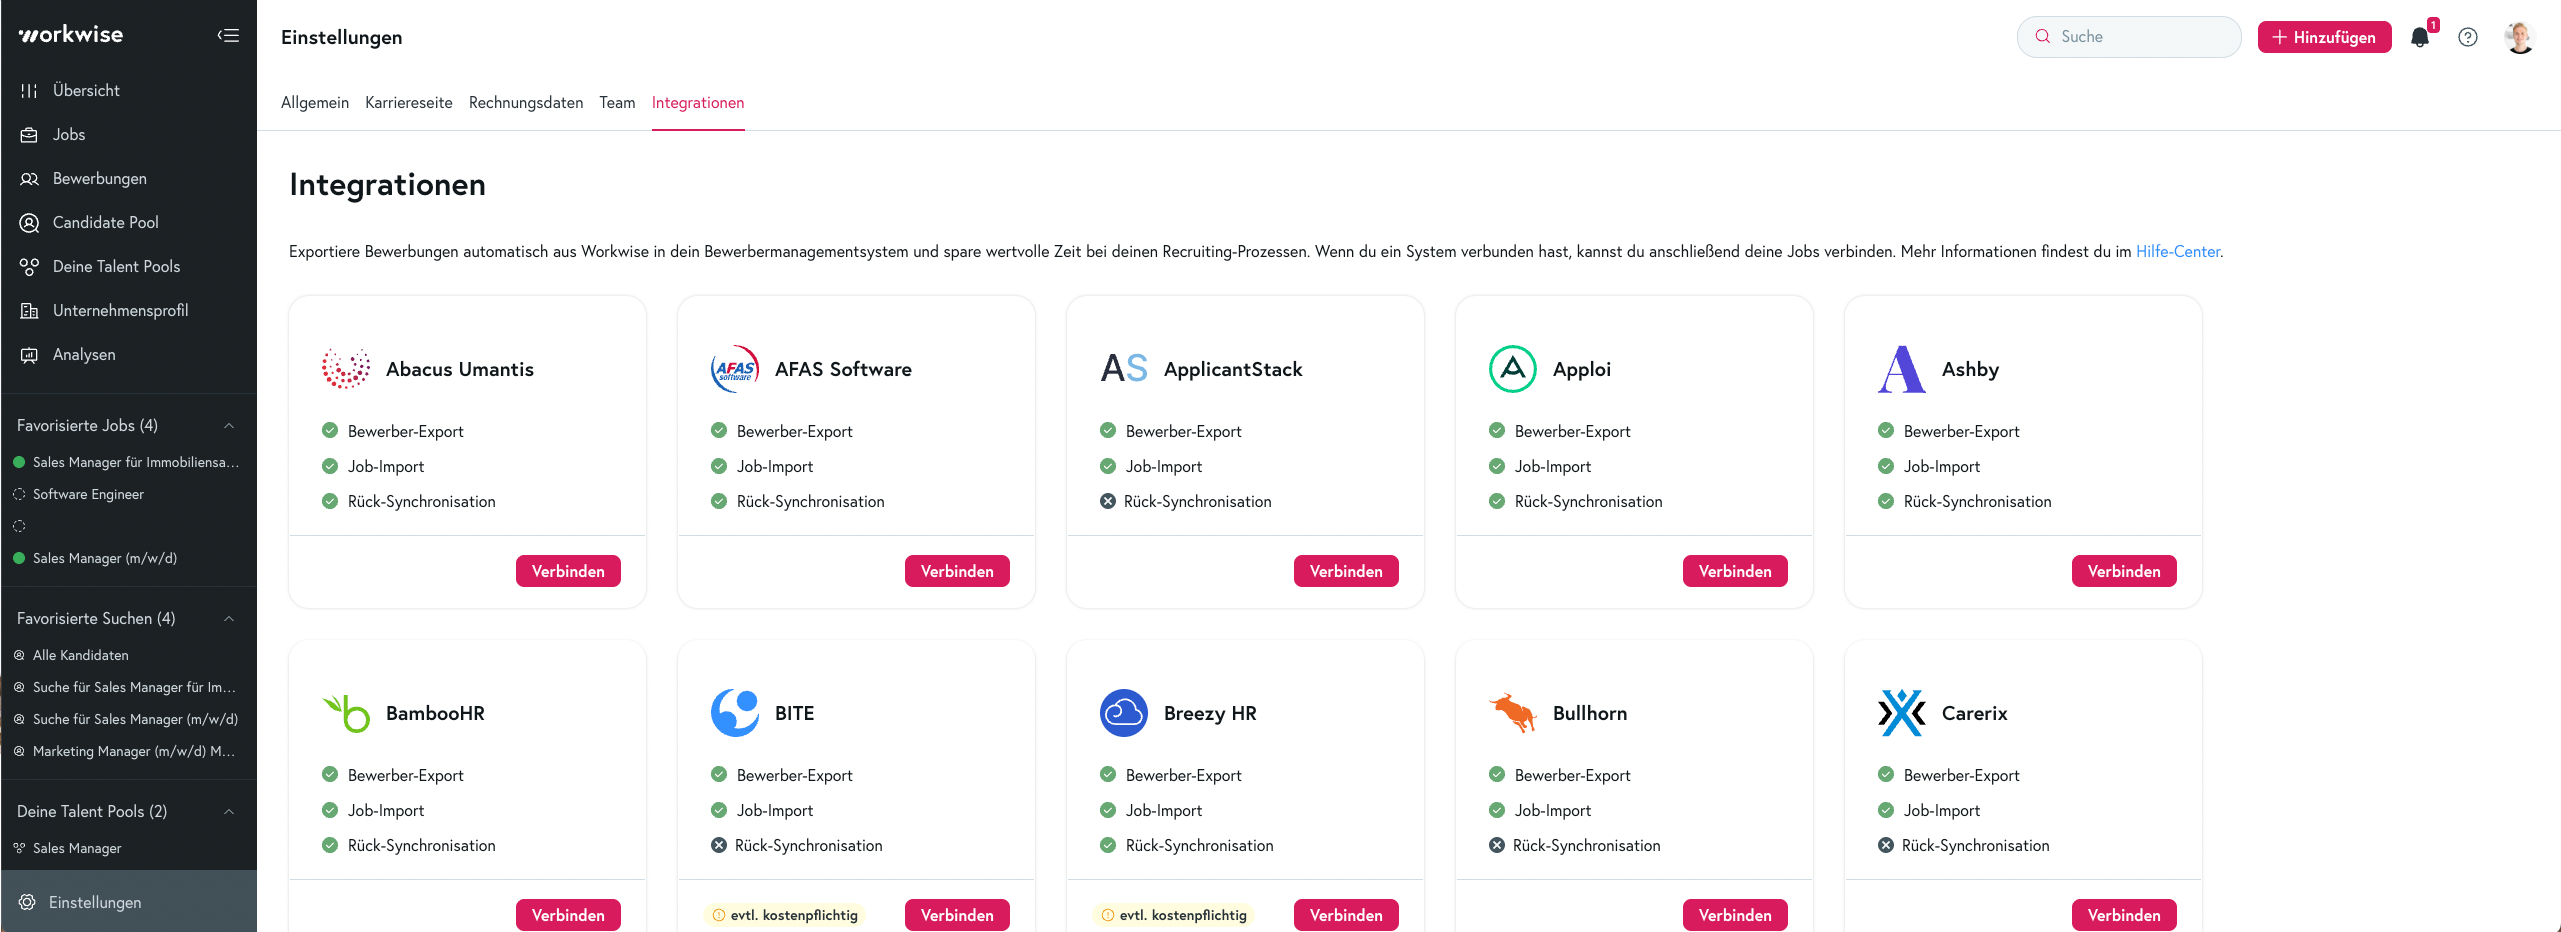Open the Analysen section
This screenshot has height=932, width=2561.
(85, 354)
